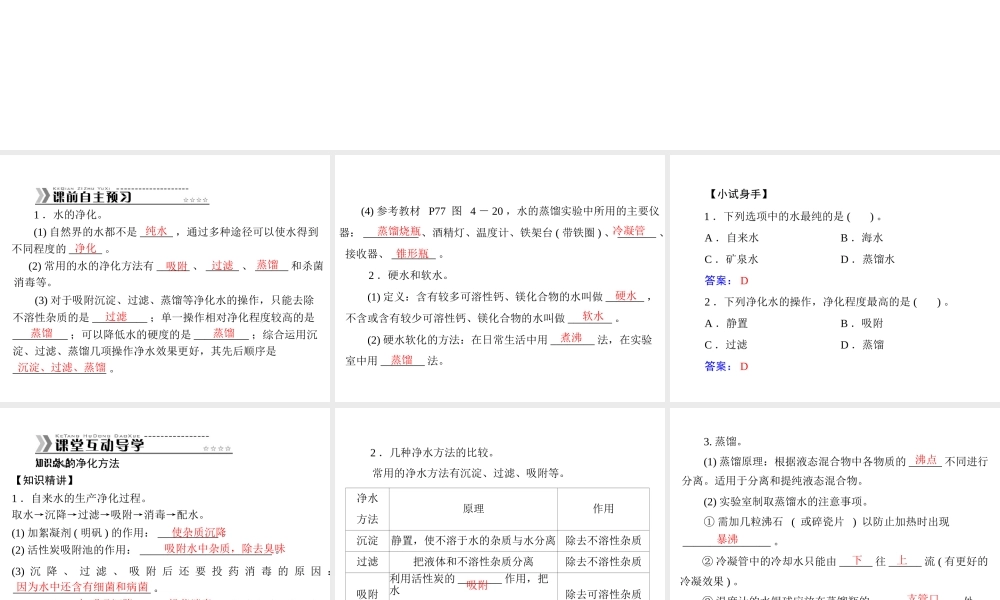Select the slide with 几种净水方法的比较 table

tap(500, 504)
